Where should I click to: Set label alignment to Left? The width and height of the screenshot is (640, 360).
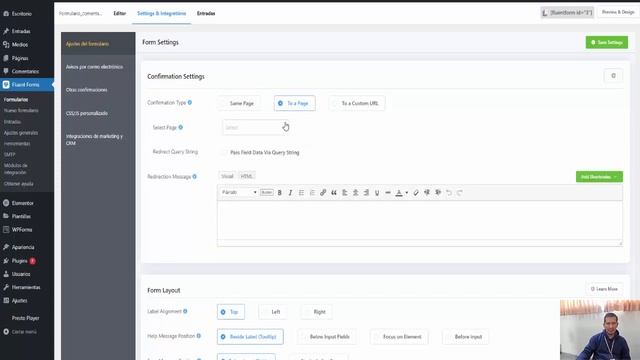[273, 312]
